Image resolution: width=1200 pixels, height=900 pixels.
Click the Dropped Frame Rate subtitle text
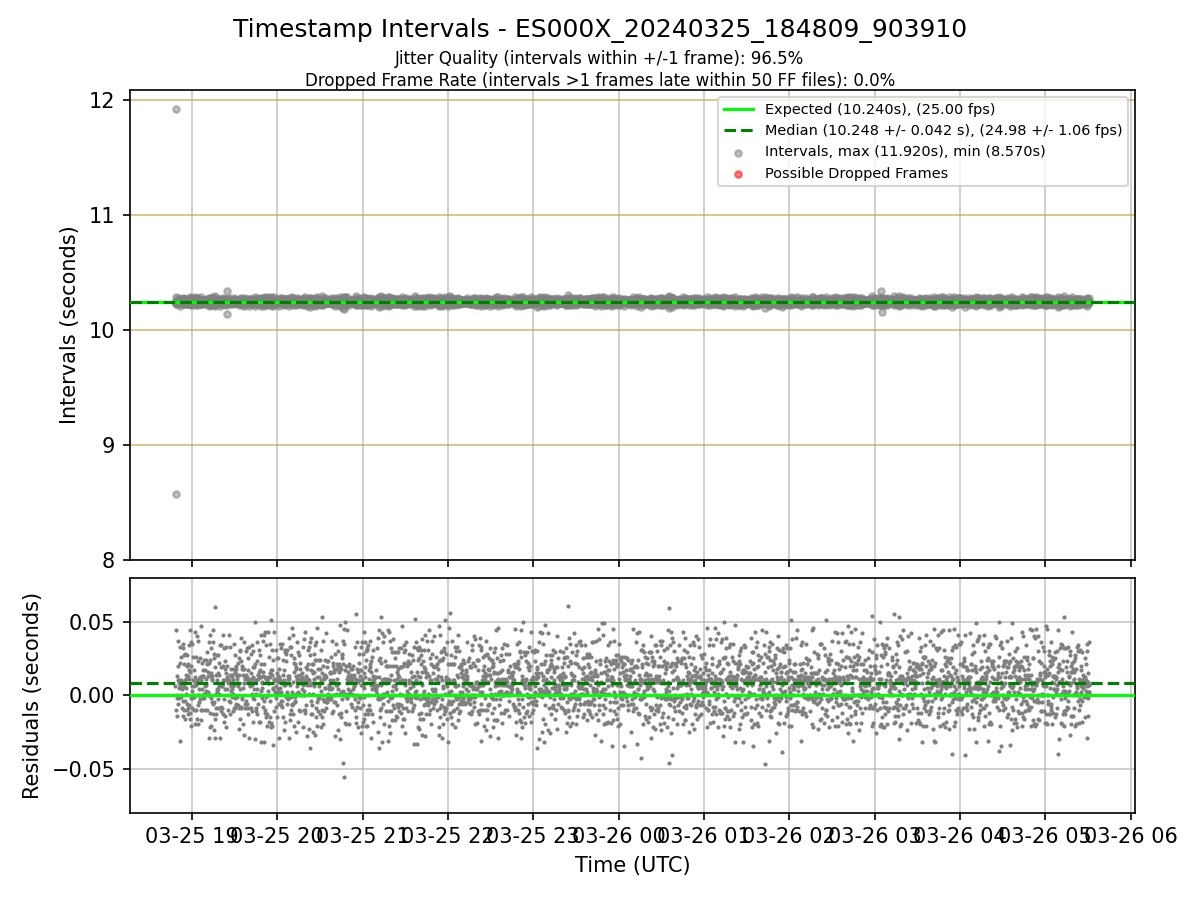tap(599, 80)
